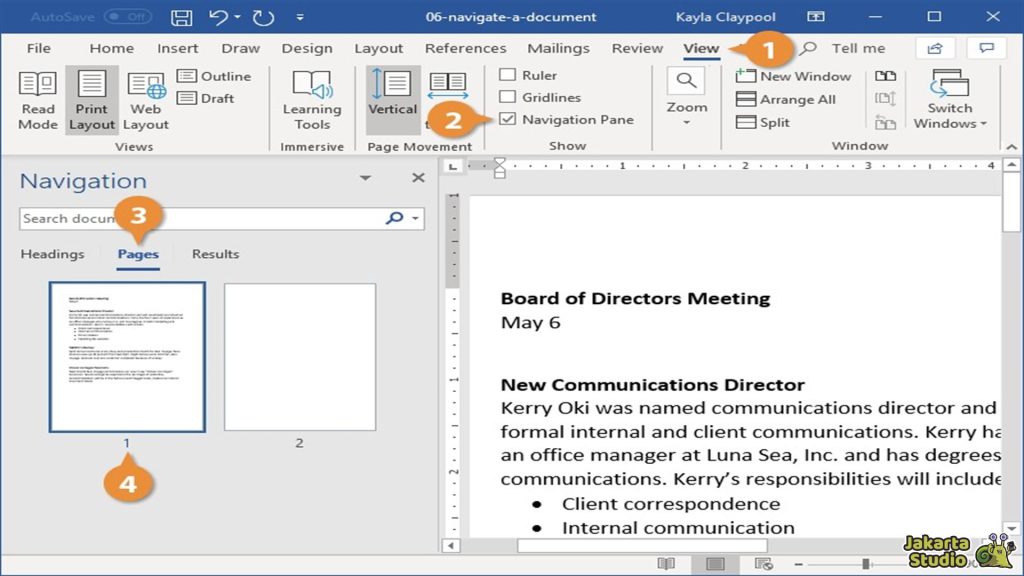
Task: Enable the Ruler checkbox
Action: click(508, 75)
